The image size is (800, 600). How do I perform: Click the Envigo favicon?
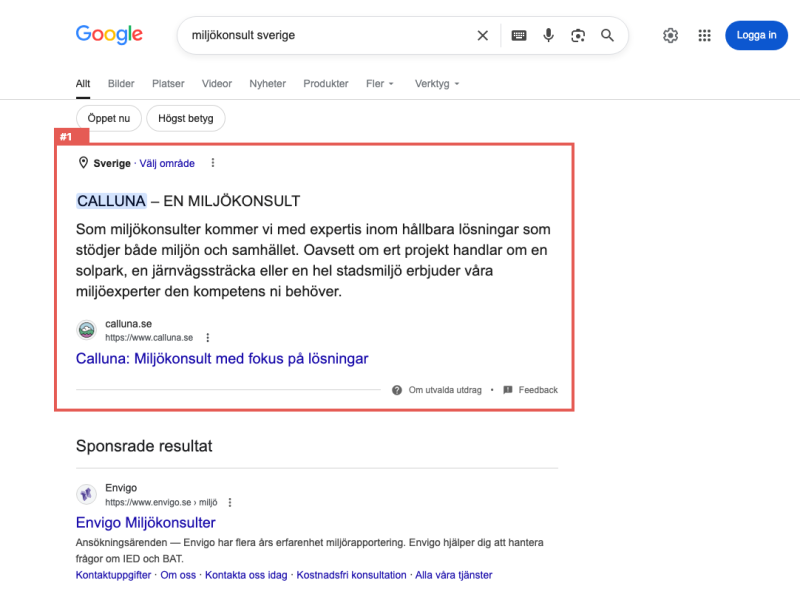86,494
